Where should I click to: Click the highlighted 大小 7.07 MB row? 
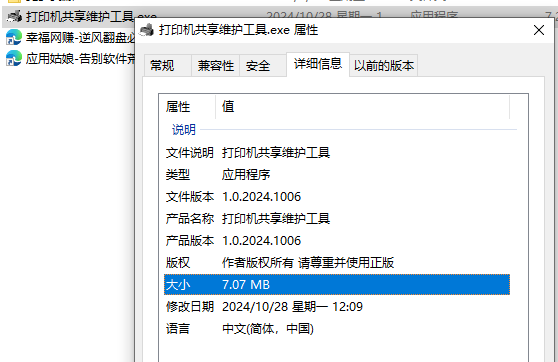[x=337, y=285]
